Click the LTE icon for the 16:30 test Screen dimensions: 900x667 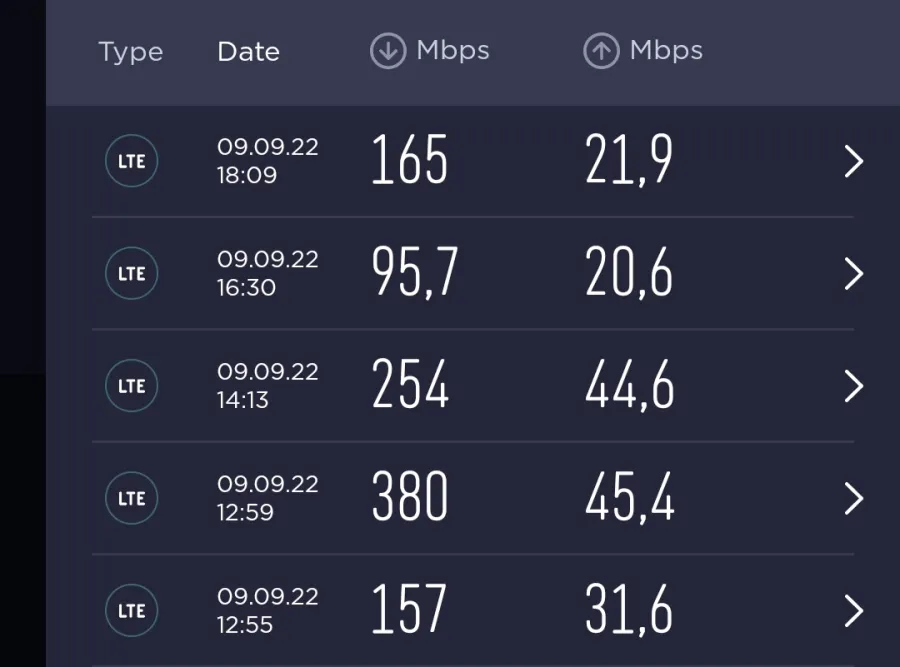(x=131, y=273)
